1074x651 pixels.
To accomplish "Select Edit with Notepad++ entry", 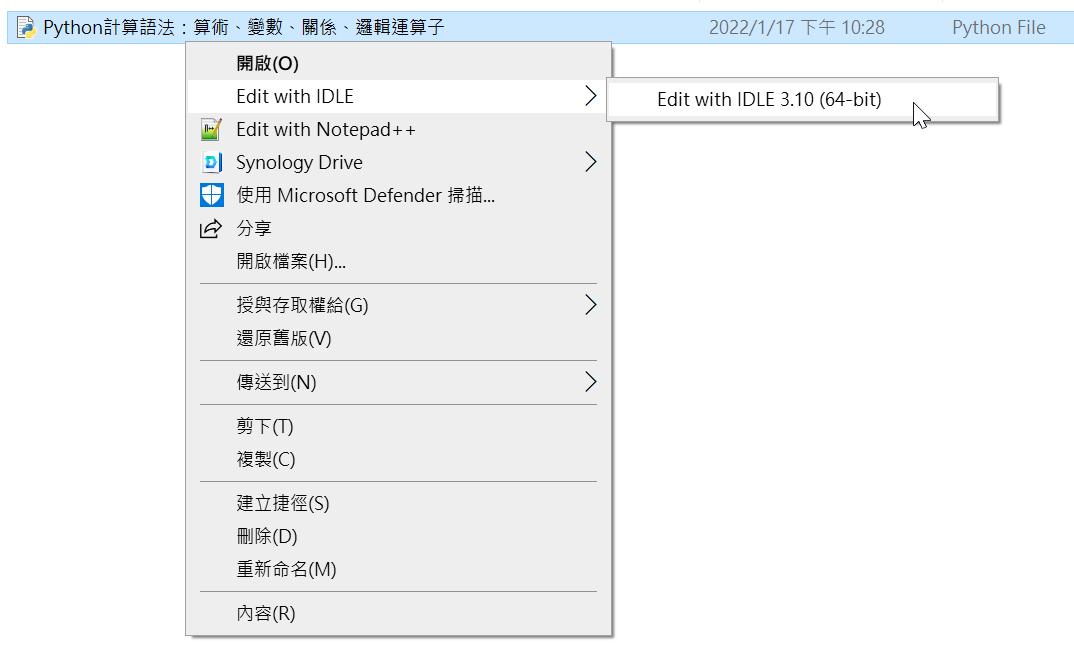I will 399,130.
